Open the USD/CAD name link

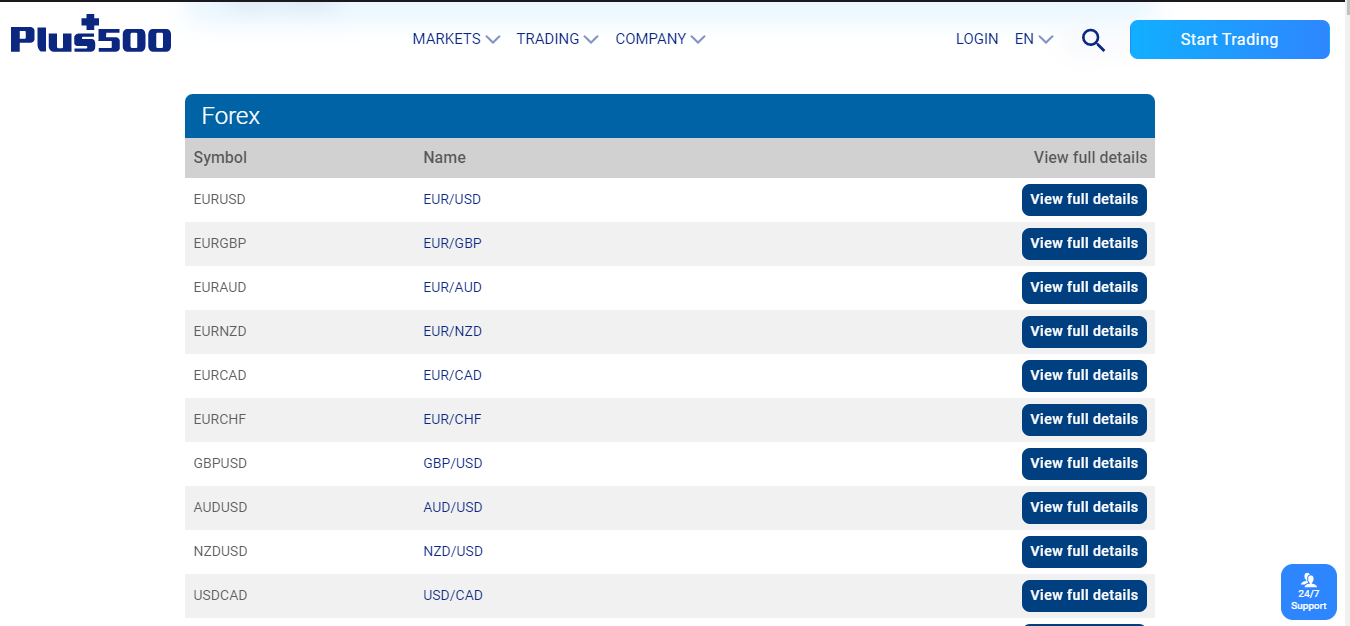453,595
